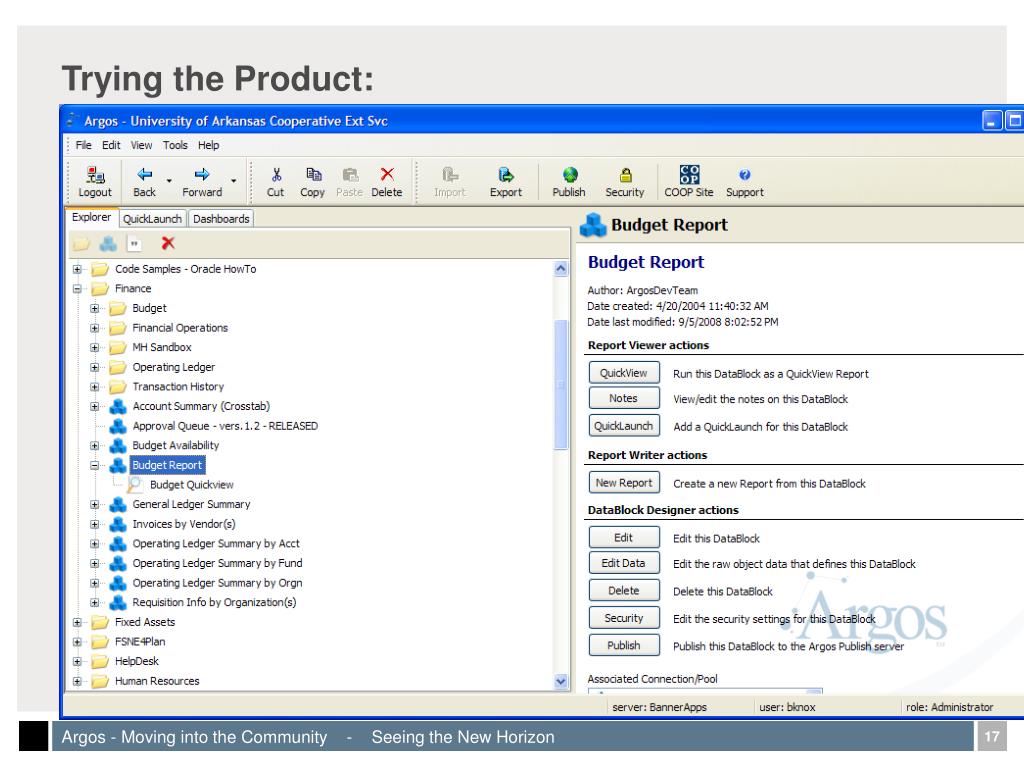This screenshot has width=1024, height=768.
Task: Open the COOP Site toolbar icon
Action: (690, 174)
